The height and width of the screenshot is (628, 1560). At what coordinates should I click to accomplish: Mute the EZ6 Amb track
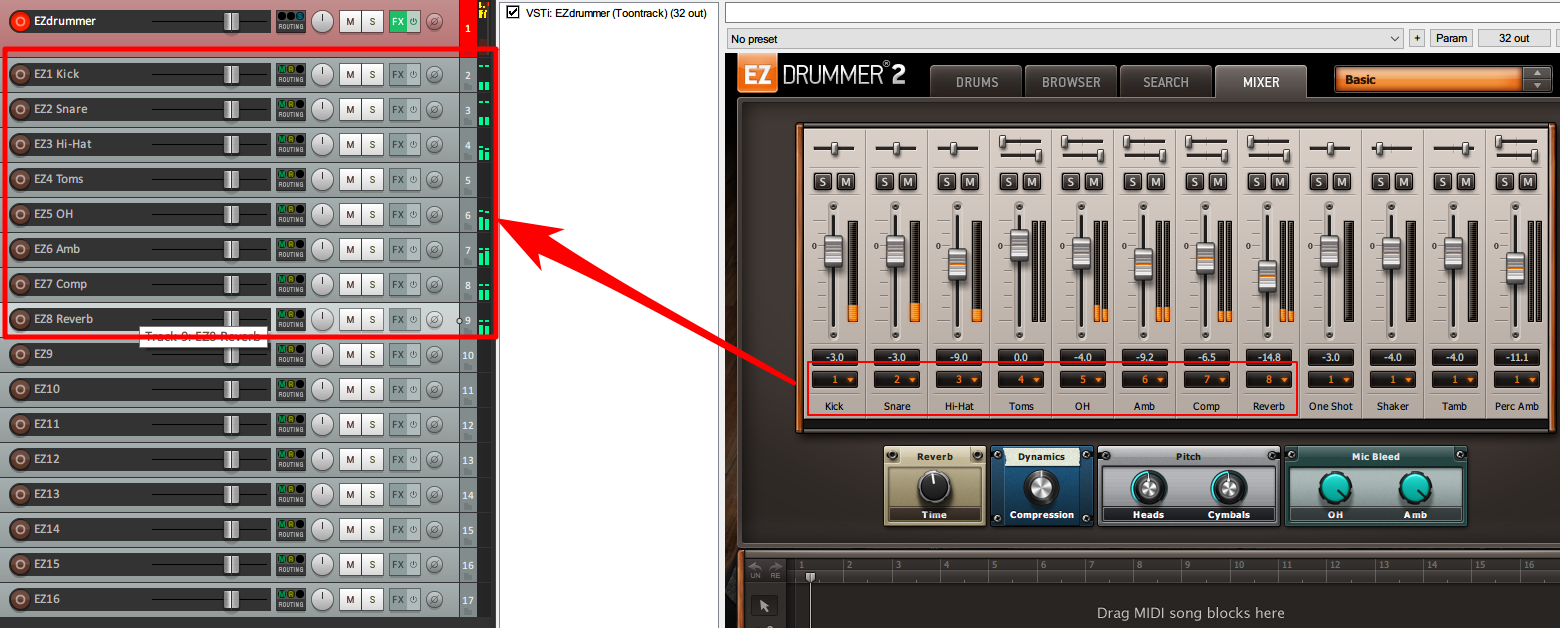coord(350,249)
